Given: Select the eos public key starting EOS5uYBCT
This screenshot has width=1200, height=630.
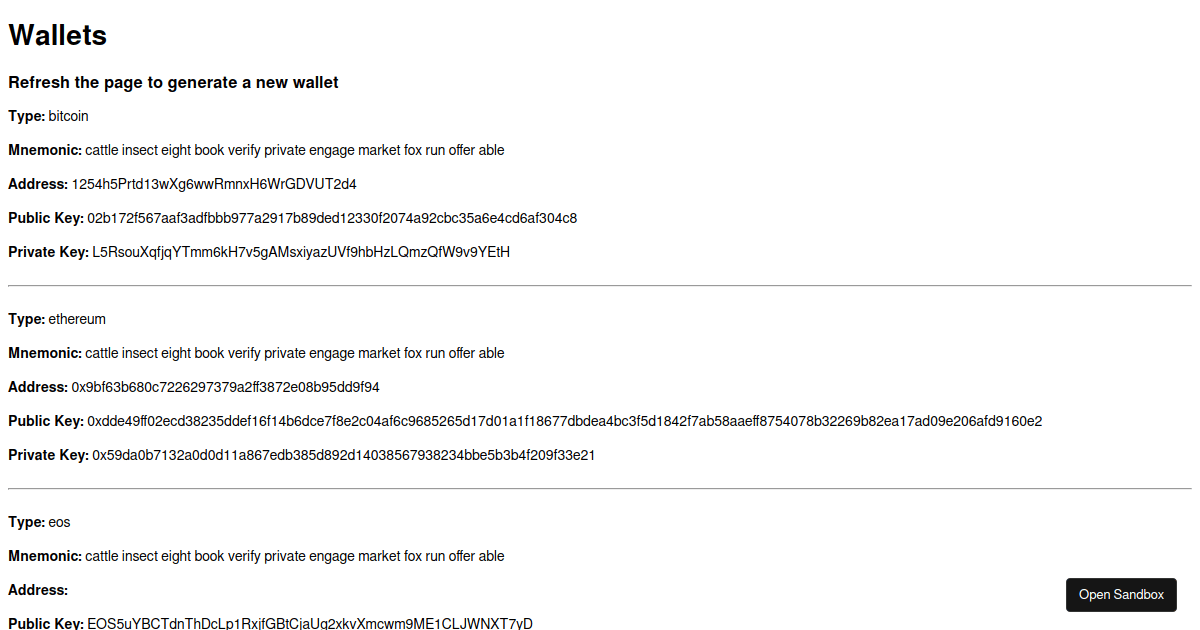Looking at the screenshot, I should pos(310,623).
